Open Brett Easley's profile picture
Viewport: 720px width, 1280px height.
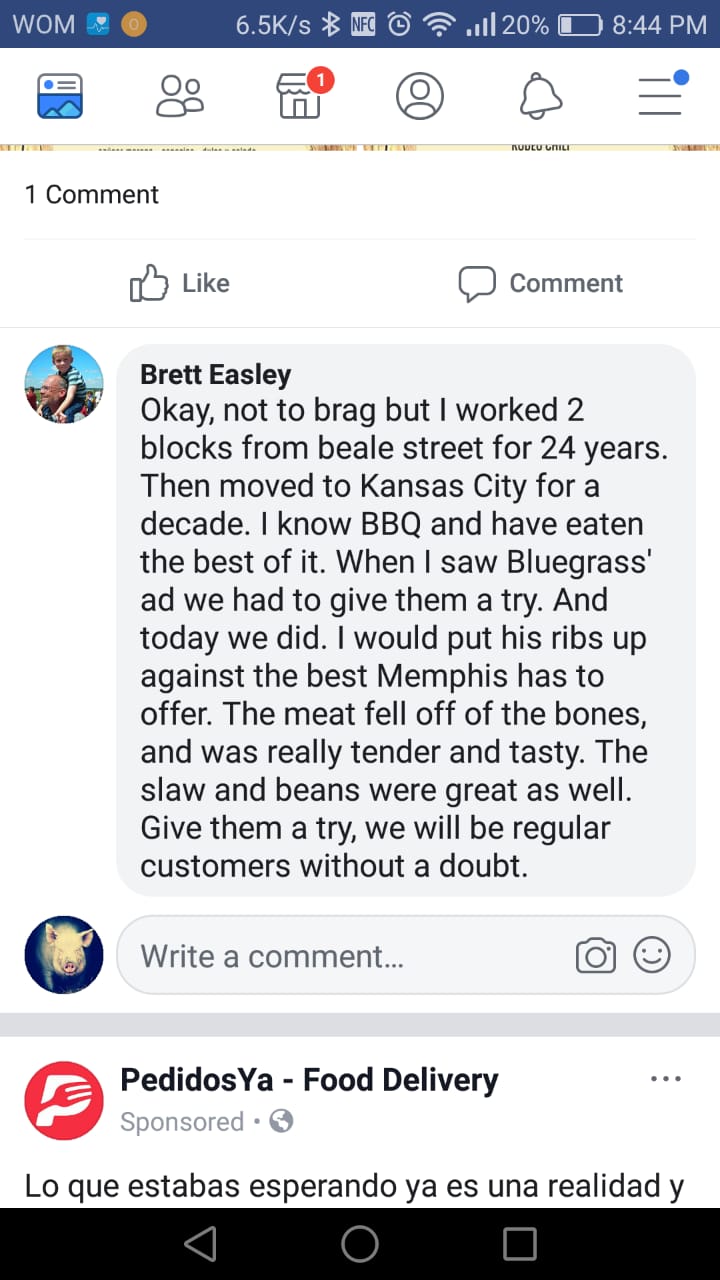tap(64, 385)
